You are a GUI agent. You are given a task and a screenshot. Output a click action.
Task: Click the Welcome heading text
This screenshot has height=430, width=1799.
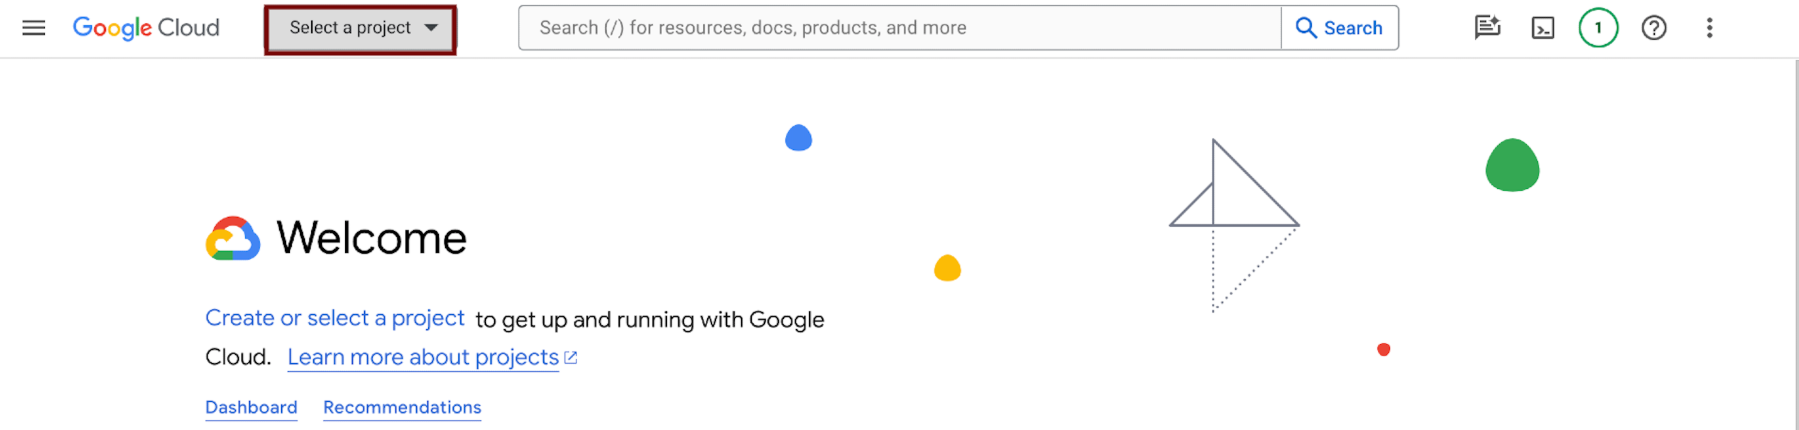coord(371,238)
